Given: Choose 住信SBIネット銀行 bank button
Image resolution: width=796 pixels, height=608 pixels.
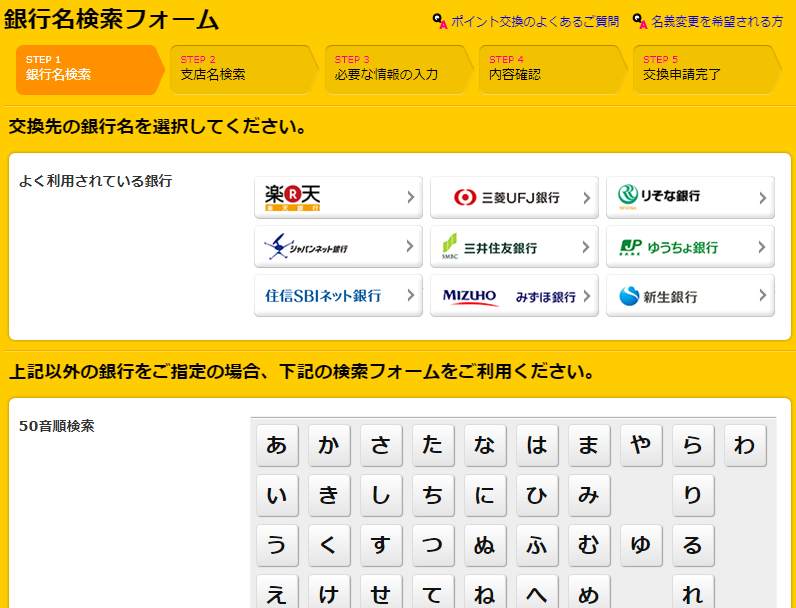Looking at the screenshot, I should 338,295.
